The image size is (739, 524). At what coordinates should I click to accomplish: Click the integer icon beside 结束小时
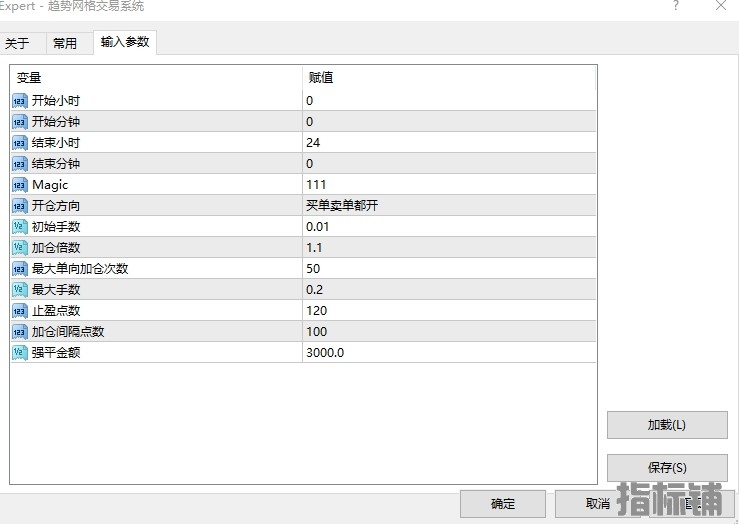click(x=19, y=143)
